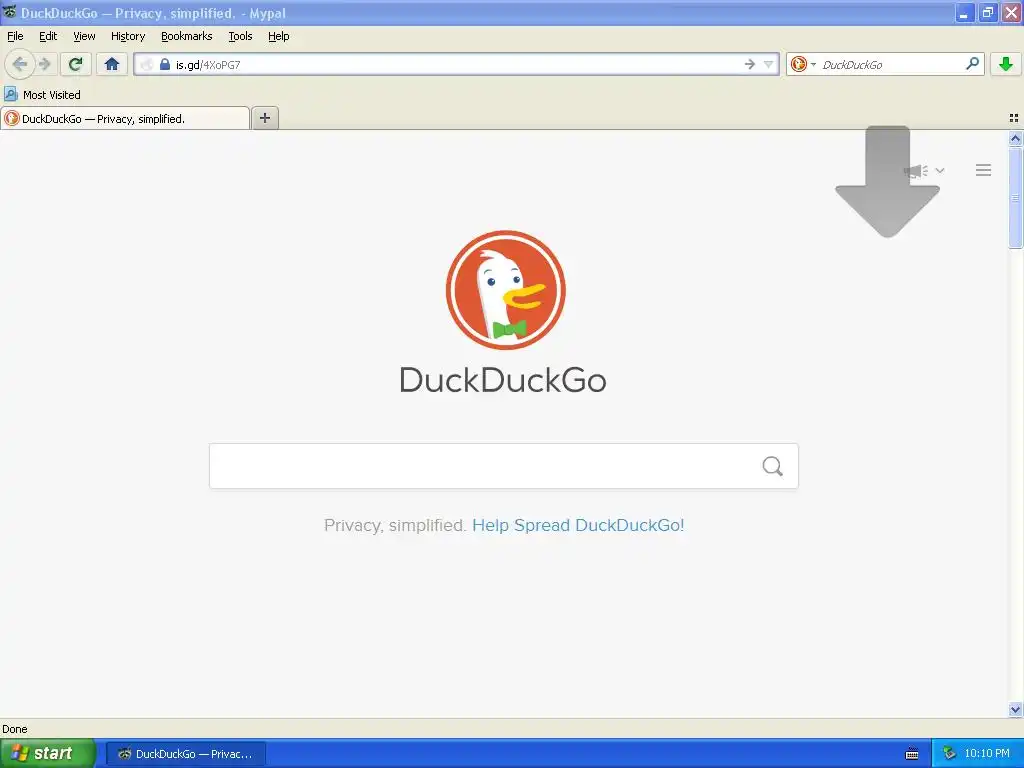Select DuckDuckGo taskbar window button
The width and height of the screenshot is (1024, 768).
click(186, 754)
